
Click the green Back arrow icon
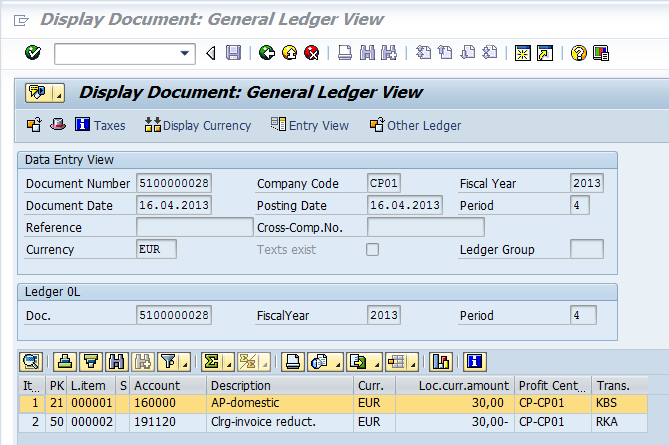tap(267, 53)
